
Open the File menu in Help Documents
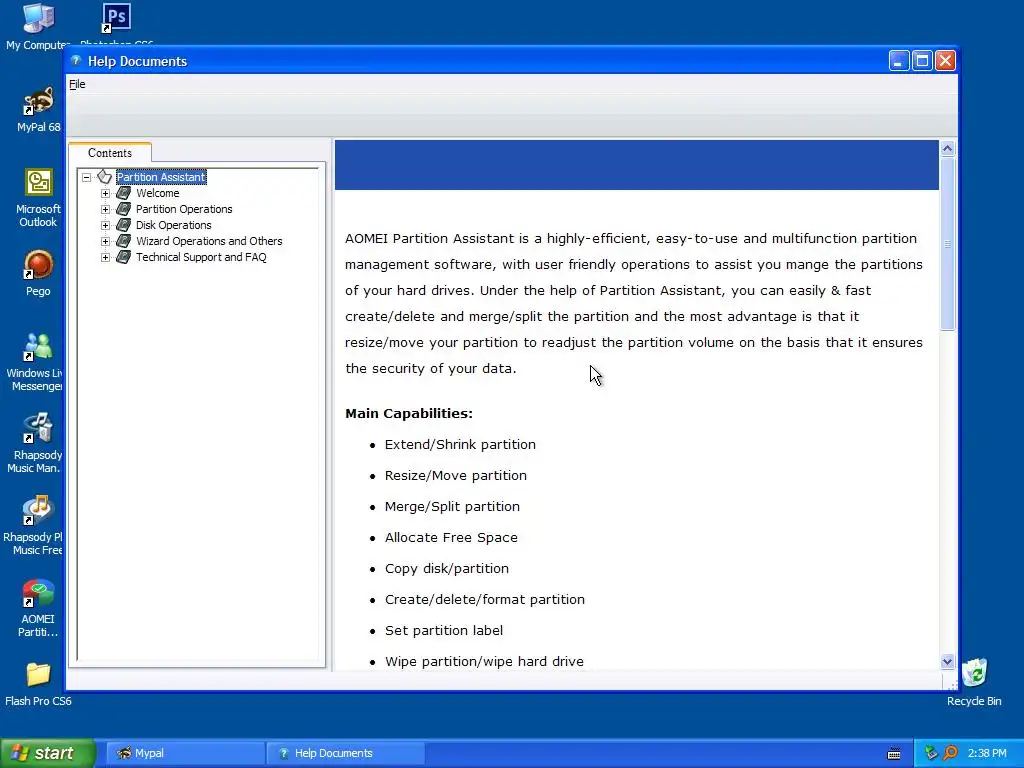(77, 84)
